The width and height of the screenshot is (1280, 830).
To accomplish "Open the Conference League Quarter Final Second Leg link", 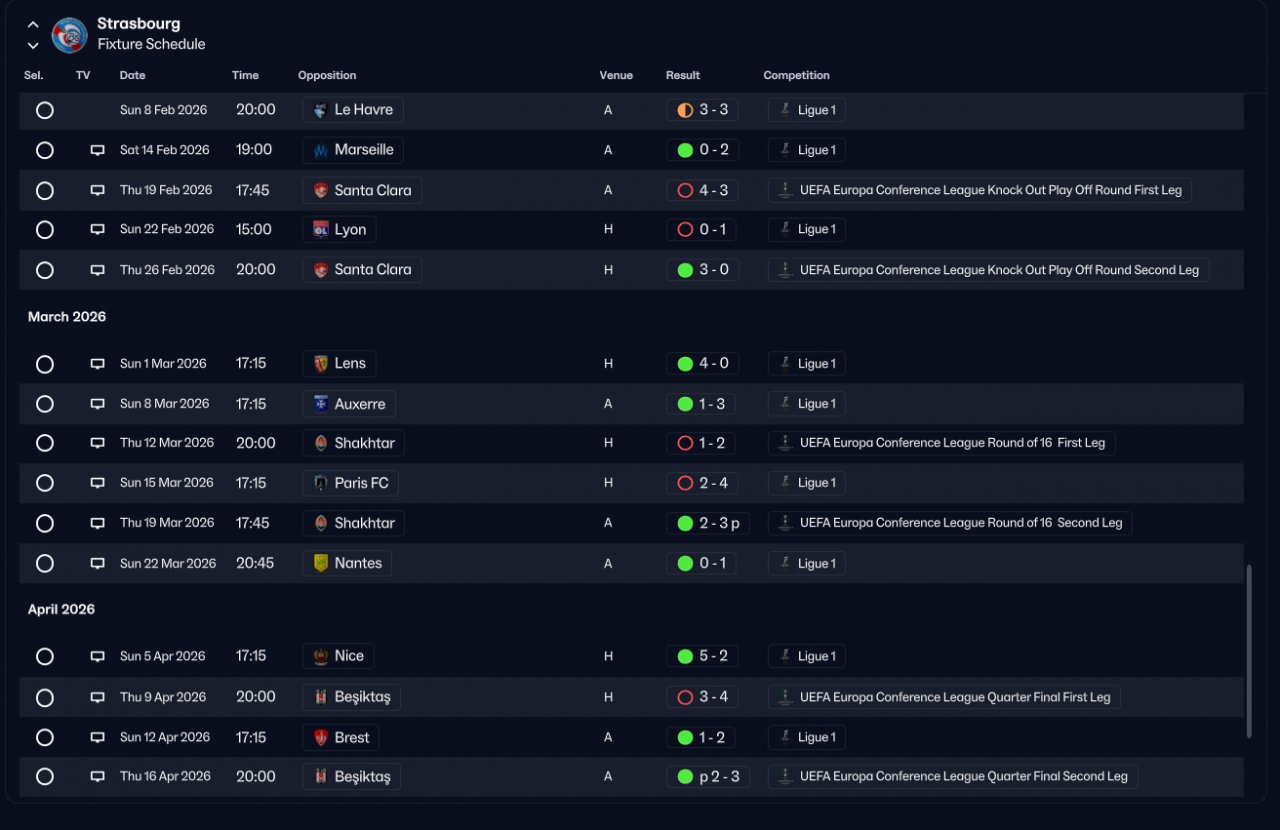I will 953,776.
